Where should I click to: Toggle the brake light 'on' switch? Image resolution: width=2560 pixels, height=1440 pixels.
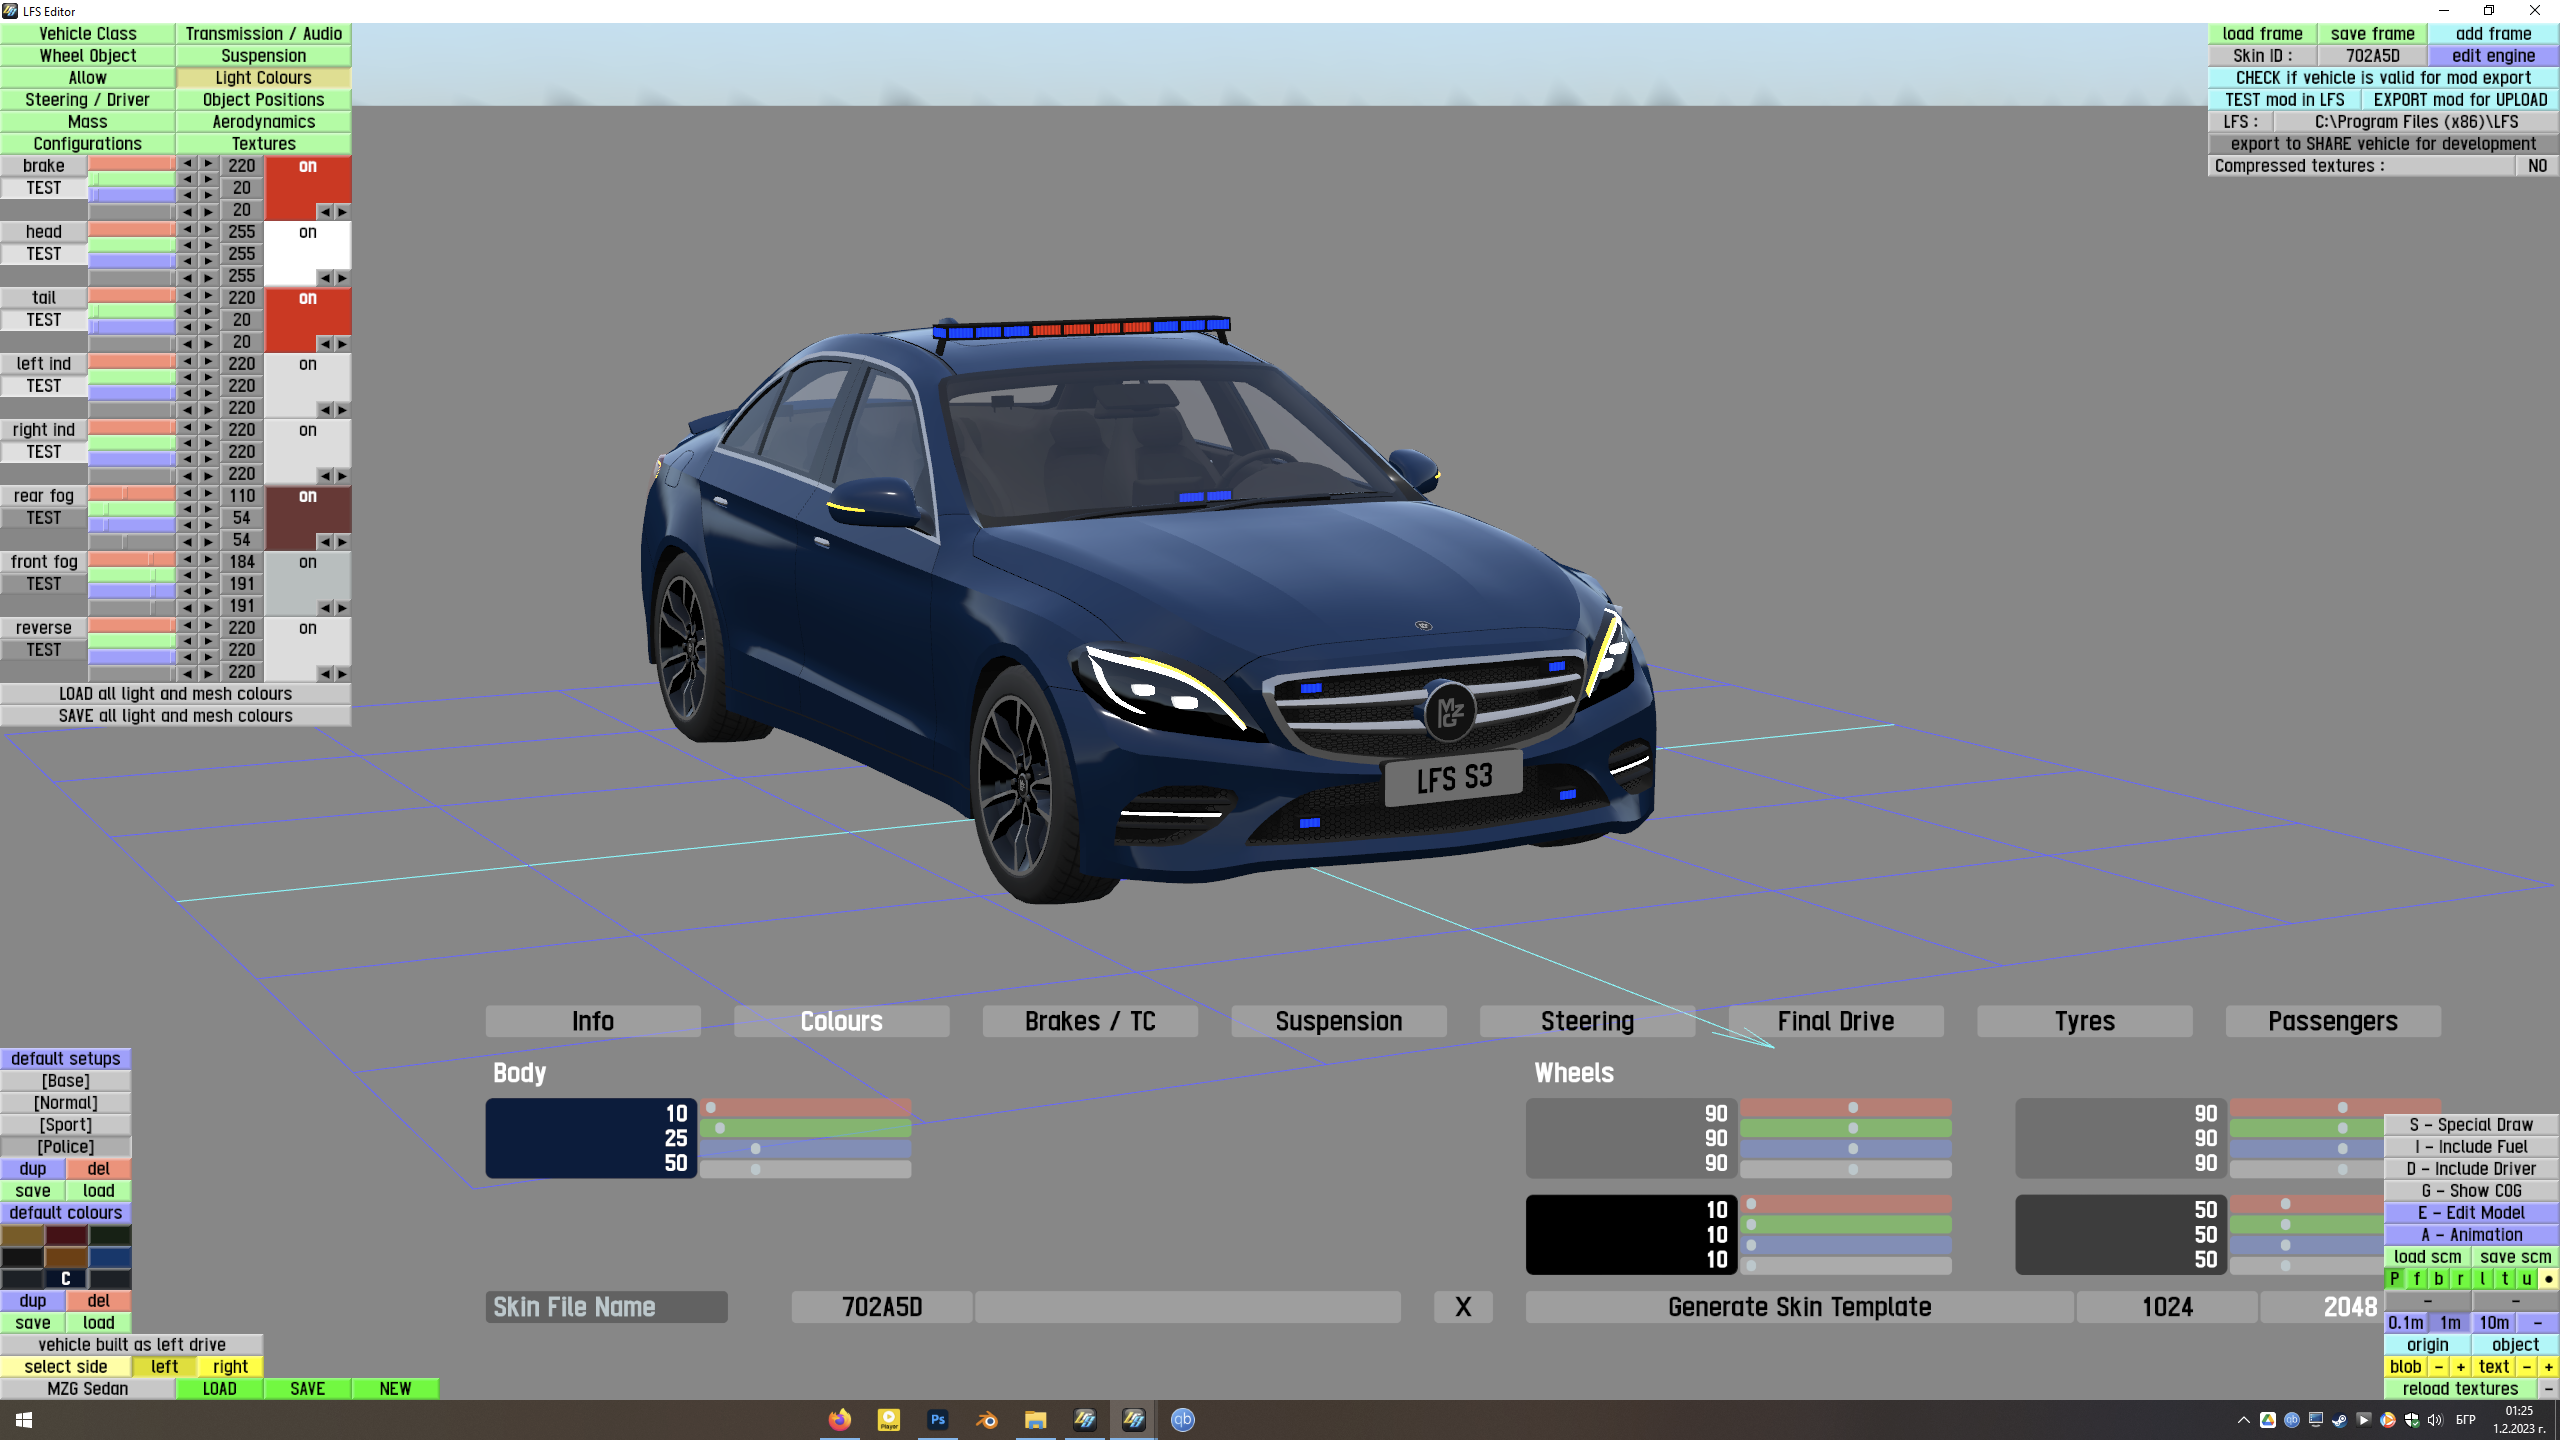308,167
